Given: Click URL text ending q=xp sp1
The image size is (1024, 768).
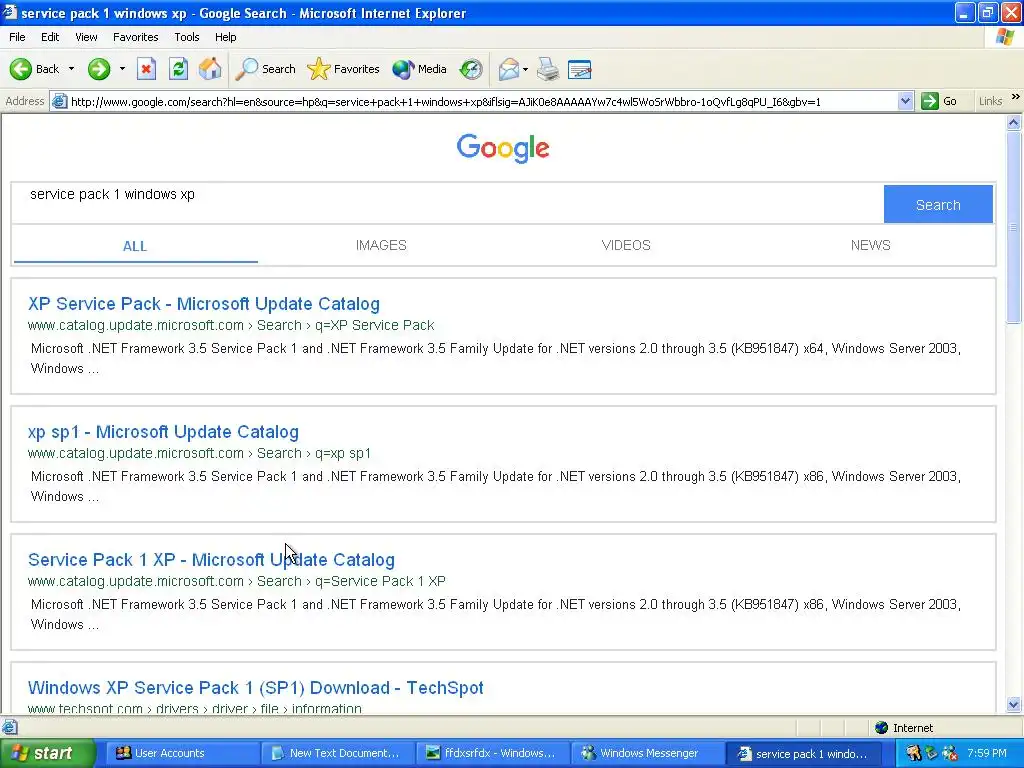Looking at the screenshot, I should click(x=199, y=453).
